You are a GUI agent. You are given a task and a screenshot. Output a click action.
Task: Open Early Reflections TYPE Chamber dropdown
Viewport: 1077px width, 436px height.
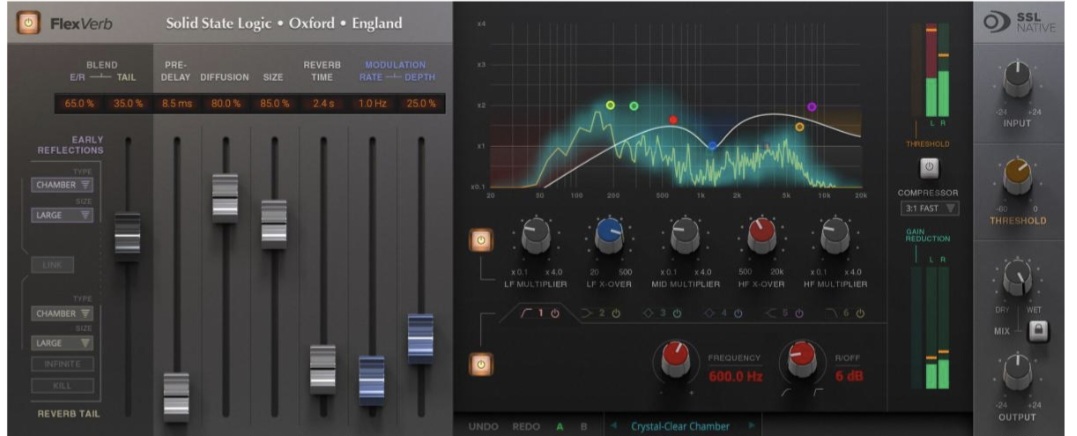(x=62, y=185)
